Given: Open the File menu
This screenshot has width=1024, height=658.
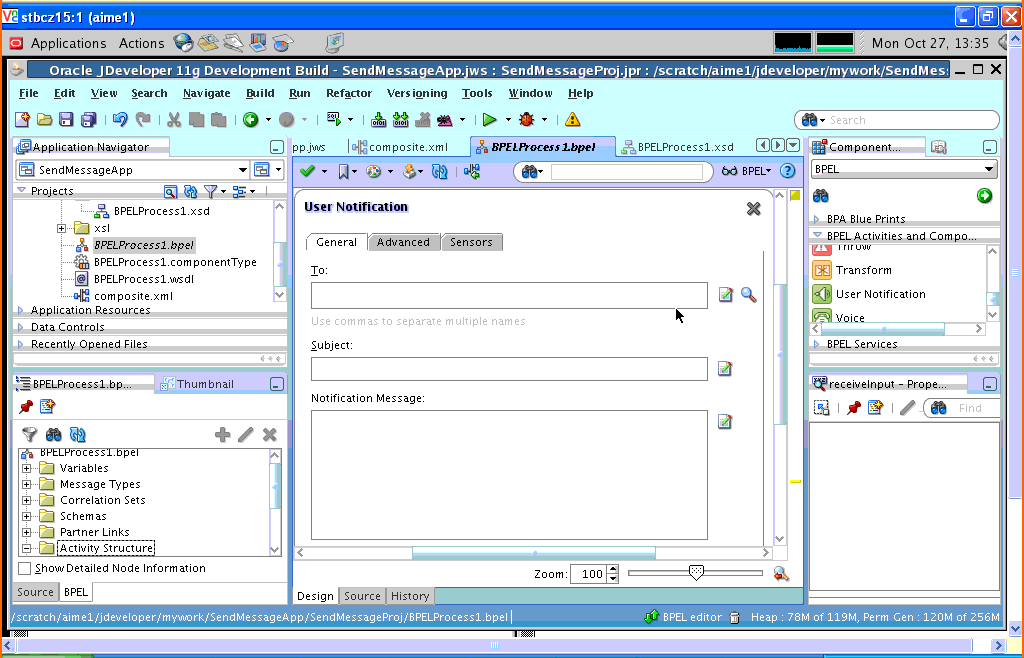Looking at the screenshot, I should pyautogui.click(x=29, y=93).
